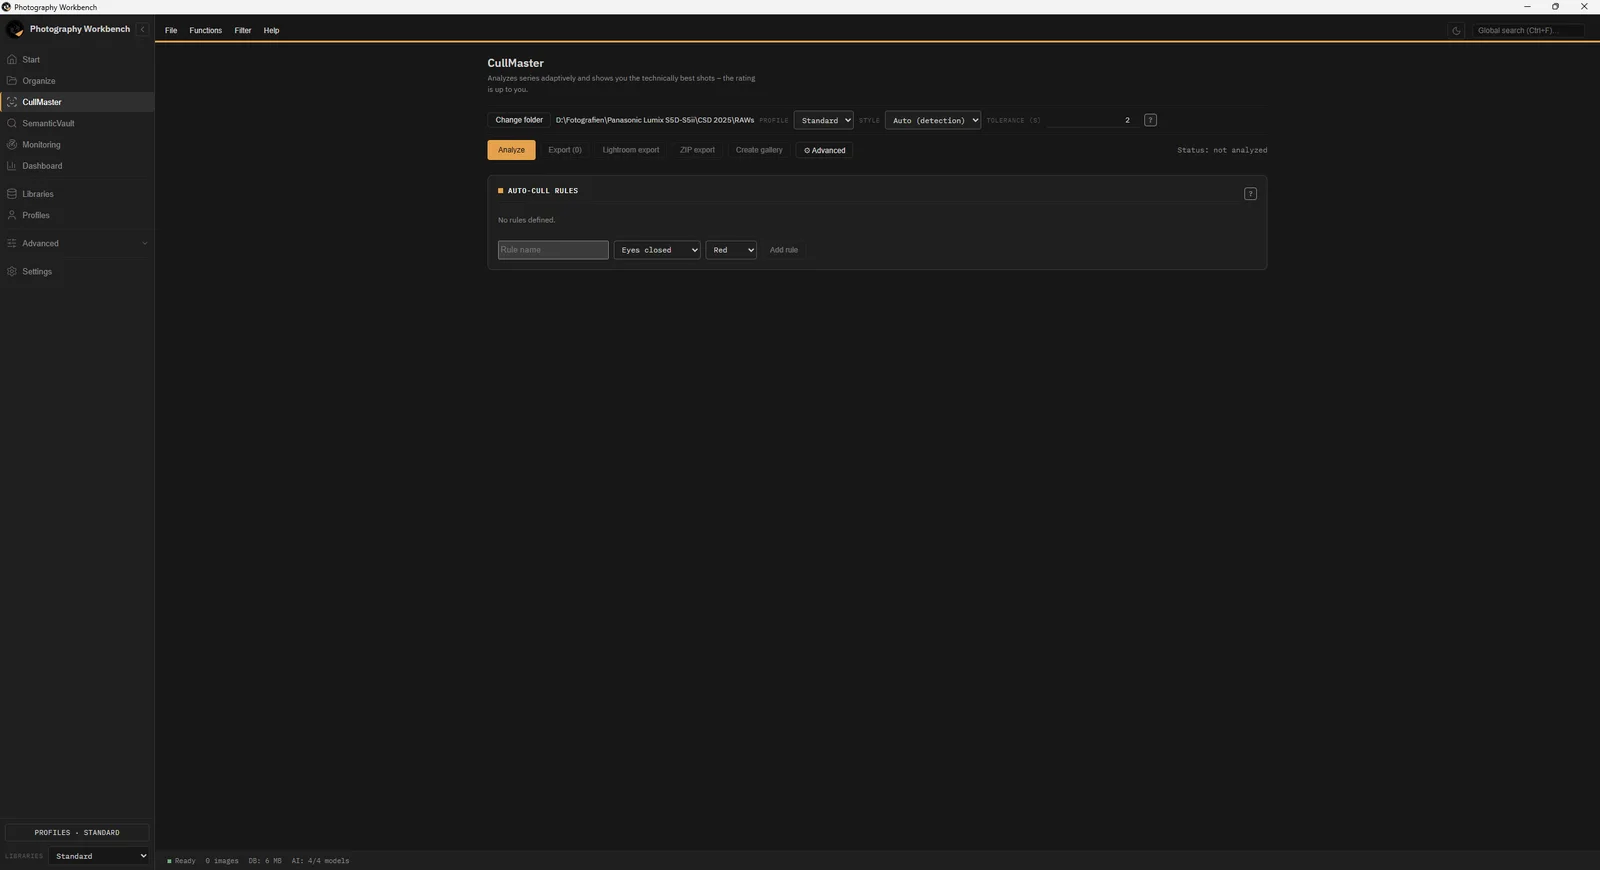Viewport: 1600px width, 870px height.
Task: Open Libraries via database icon
Action: [12, 194]
